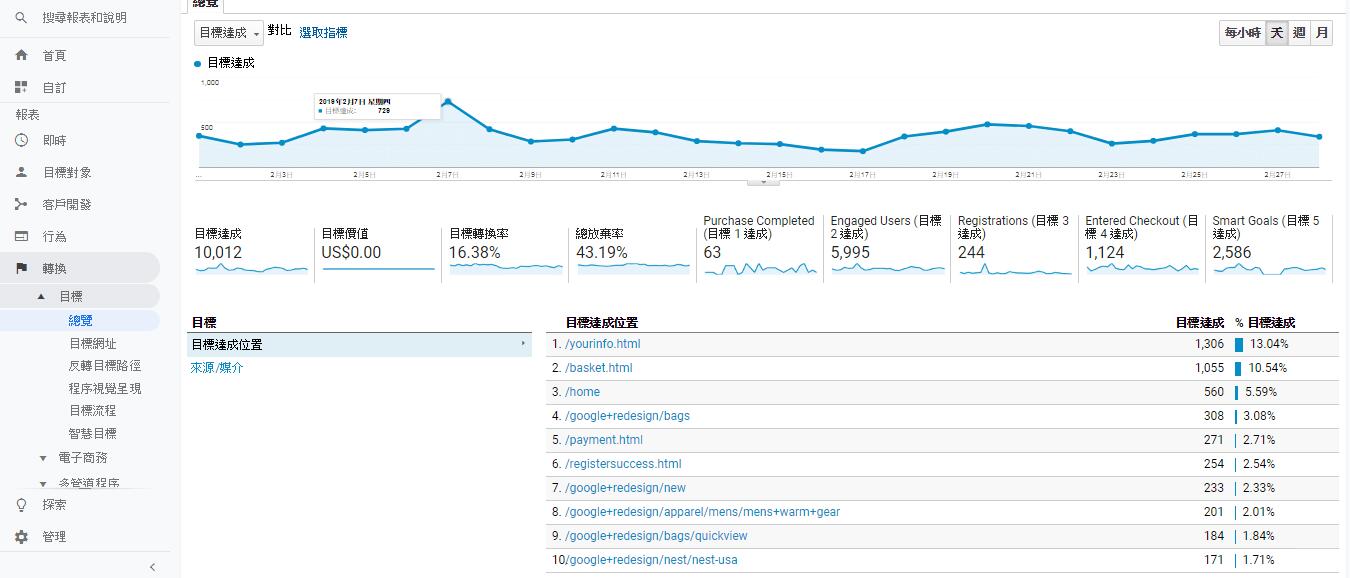This screenshot has width=1350, height=578.
Task: Click the 目標達成 legend dot
Action: click(x=198, y=63)
